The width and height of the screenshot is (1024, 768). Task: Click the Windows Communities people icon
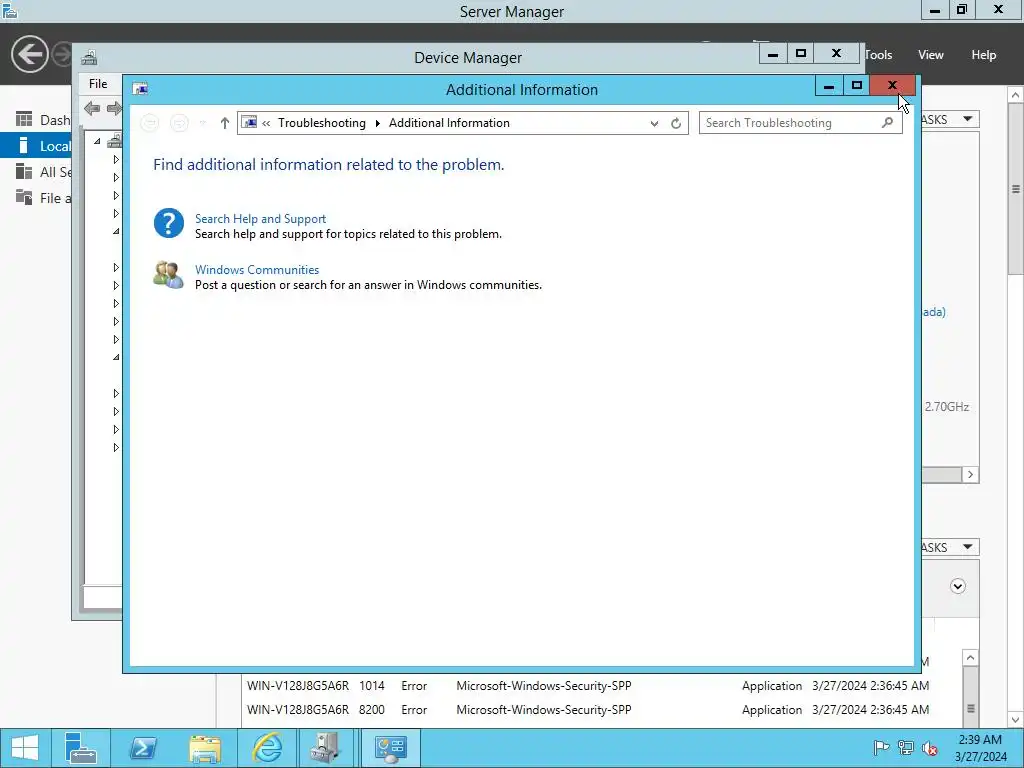[x=168, y=275]
